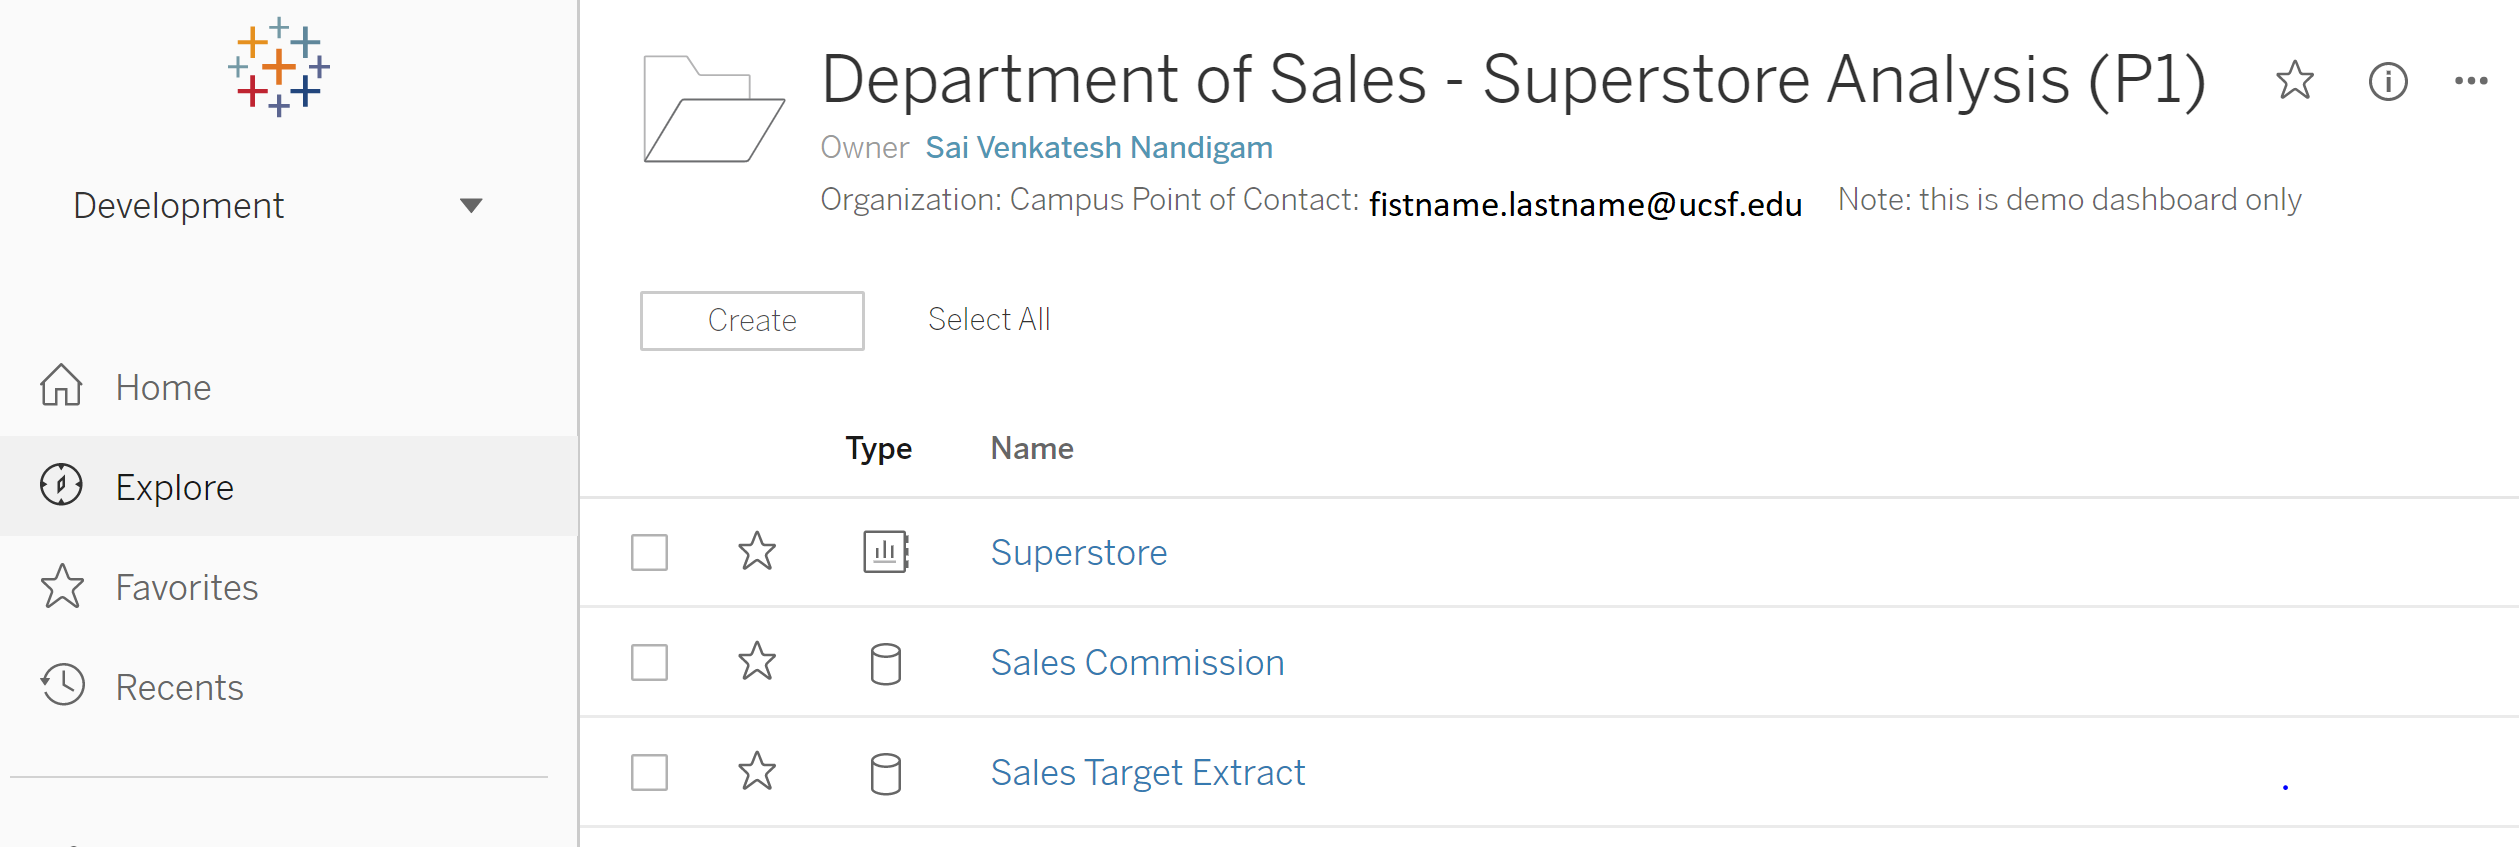The height and width of the screenshot is (847, 2519).
Task: Click Sales Commission data source icon
Action: [886, 664]
